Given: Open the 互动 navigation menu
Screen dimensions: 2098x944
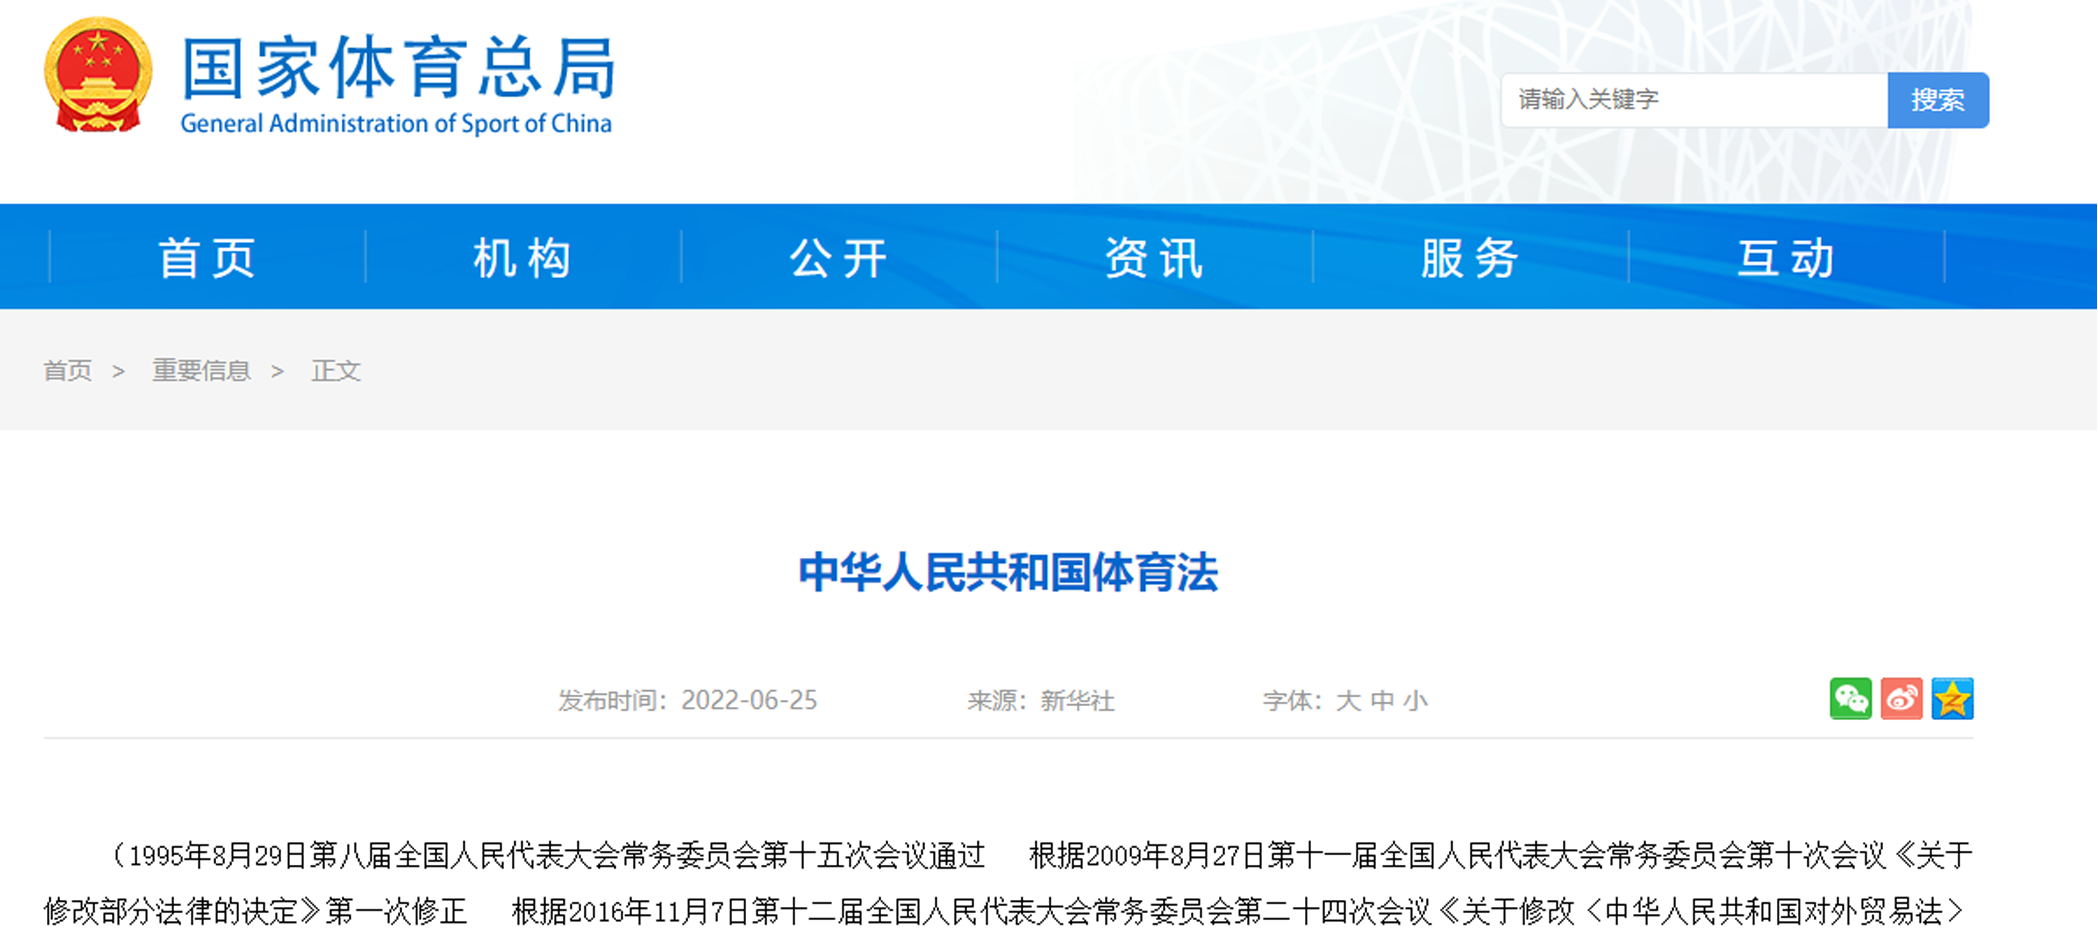Looking at the screenshot, I should pyautogui.click(x=1786, y=257).
